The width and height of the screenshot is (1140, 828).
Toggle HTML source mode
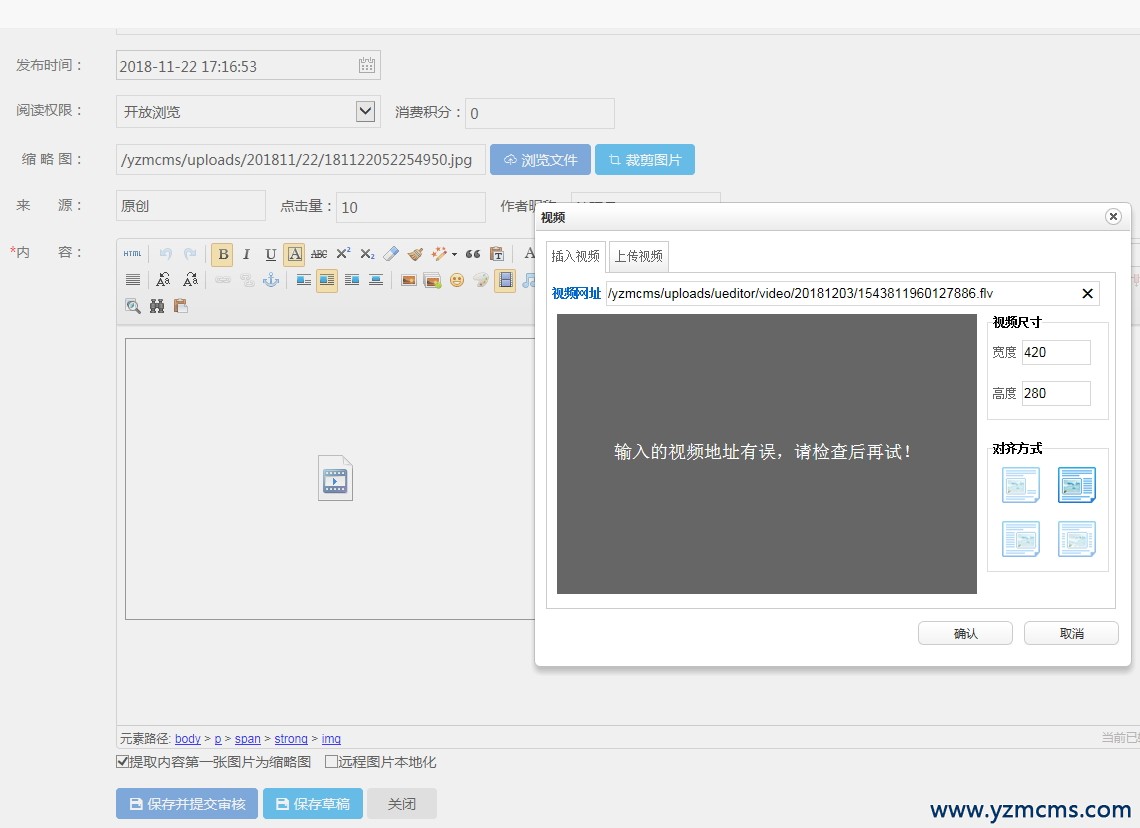[132, 254]
